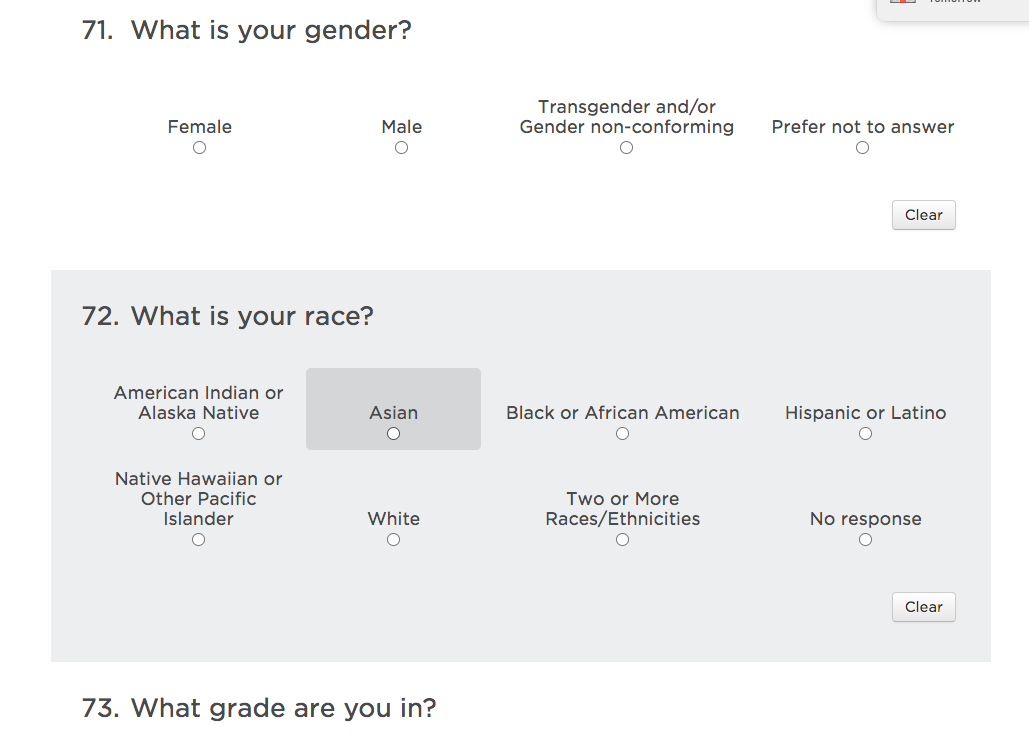Select the Male gender option
The height and width of the screenshot is (747, 1029).
[x=401, y=147]
